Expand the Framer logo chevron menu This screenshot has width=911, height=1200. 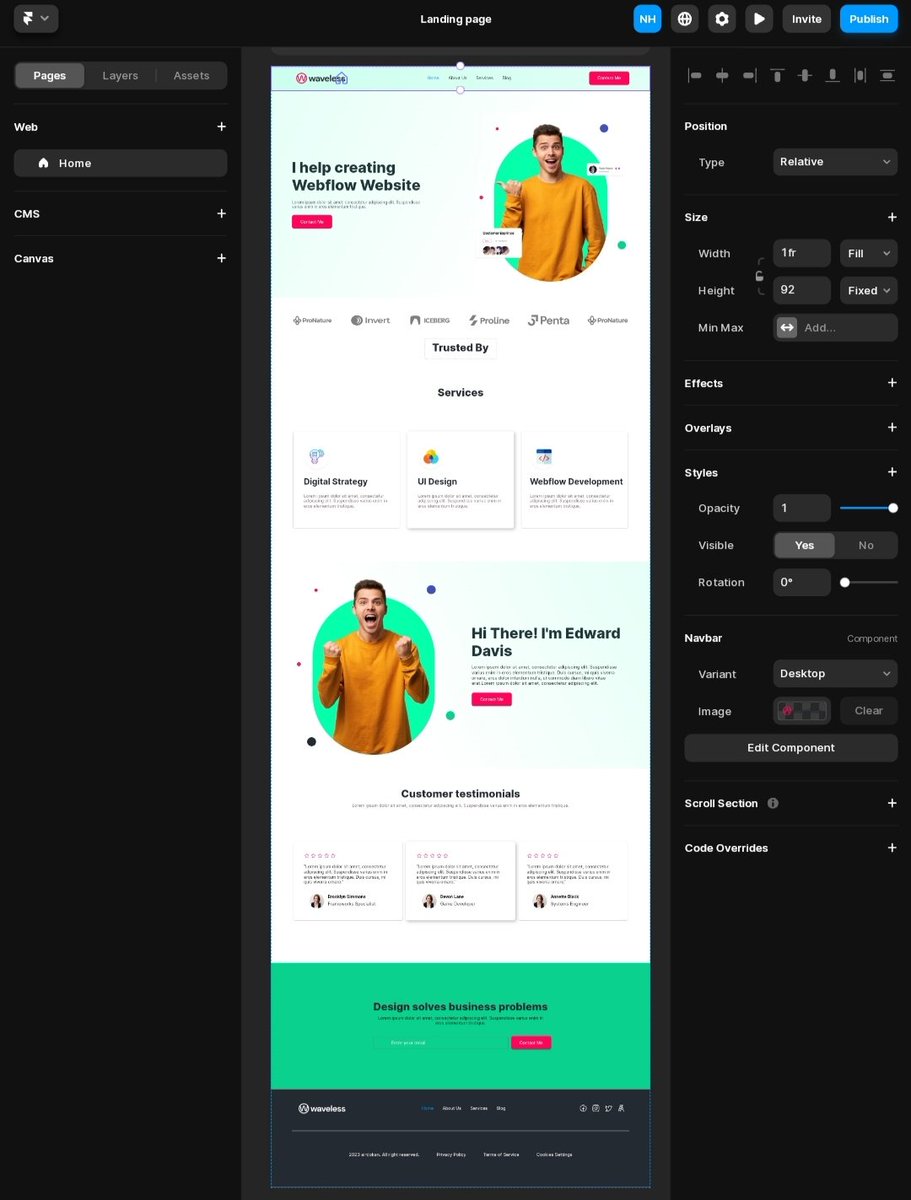click(x=43, y=18)
